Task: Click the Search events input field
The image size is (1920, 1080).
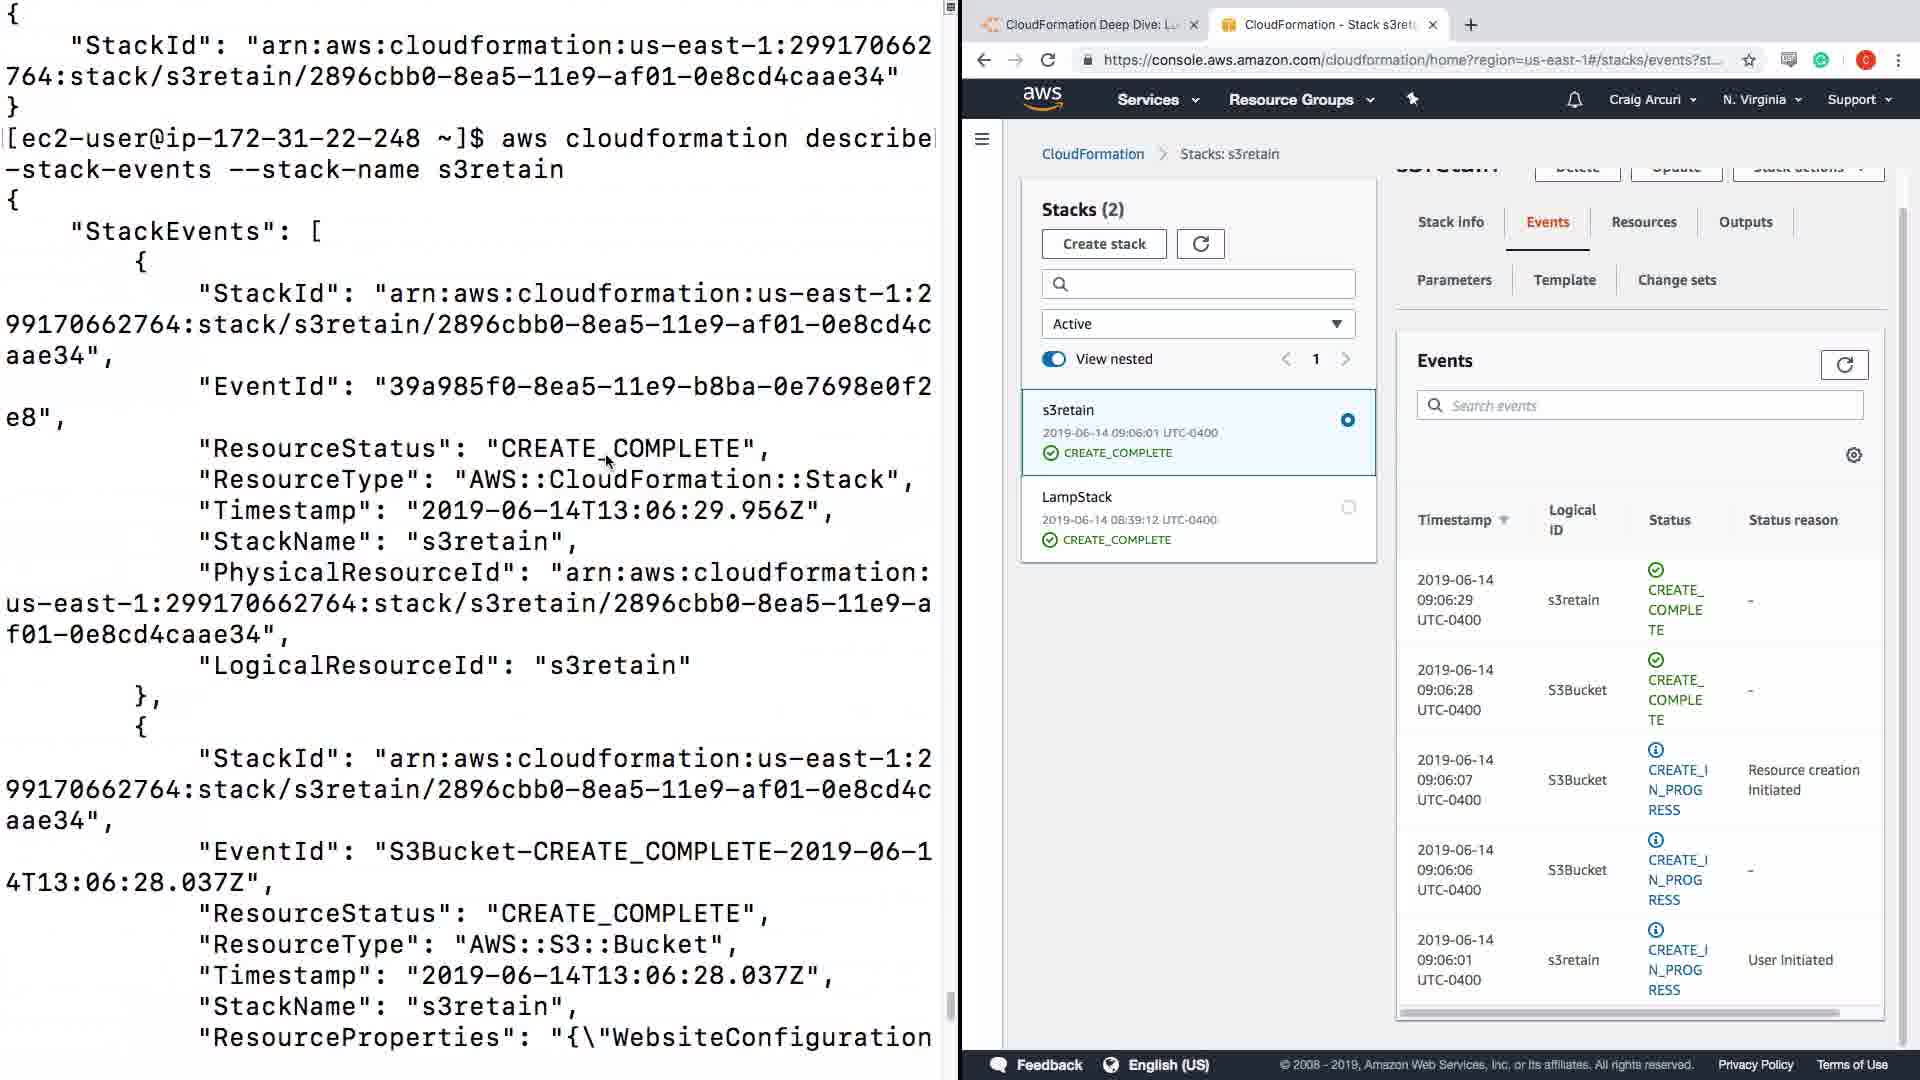Action: pyautogui.click(x=1650, y=406)
